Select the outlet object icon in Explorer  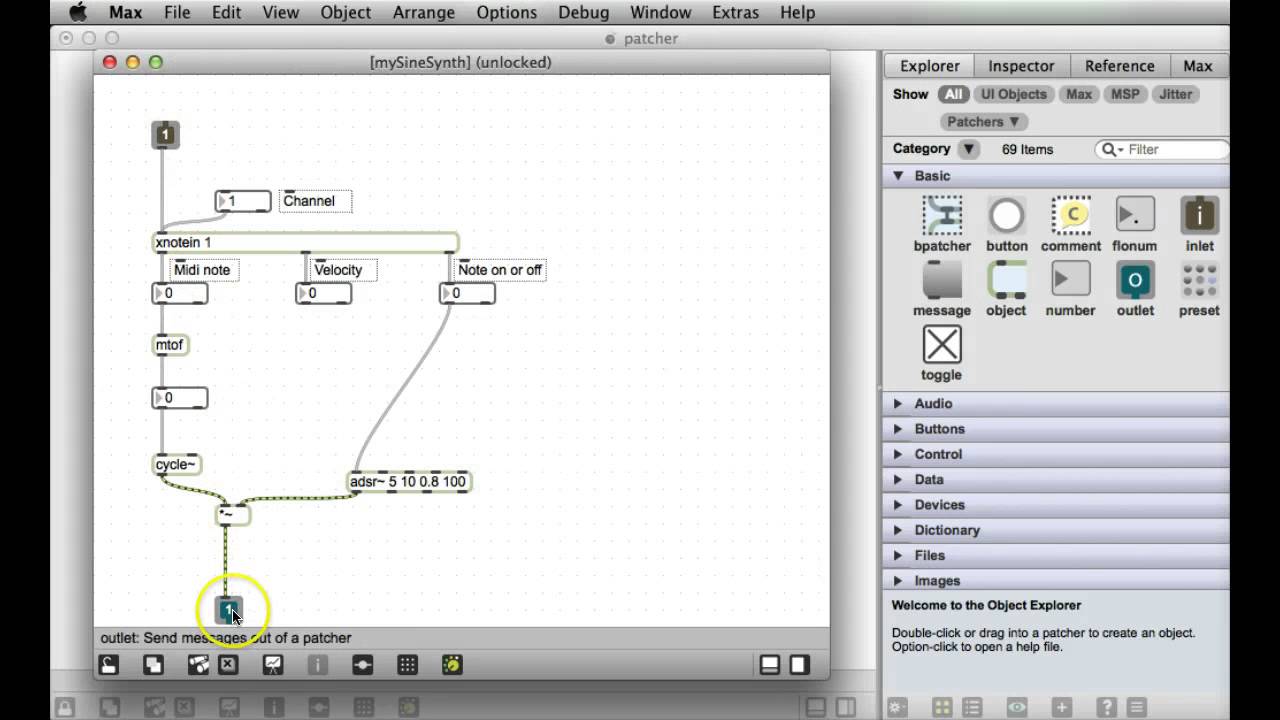1135,280
